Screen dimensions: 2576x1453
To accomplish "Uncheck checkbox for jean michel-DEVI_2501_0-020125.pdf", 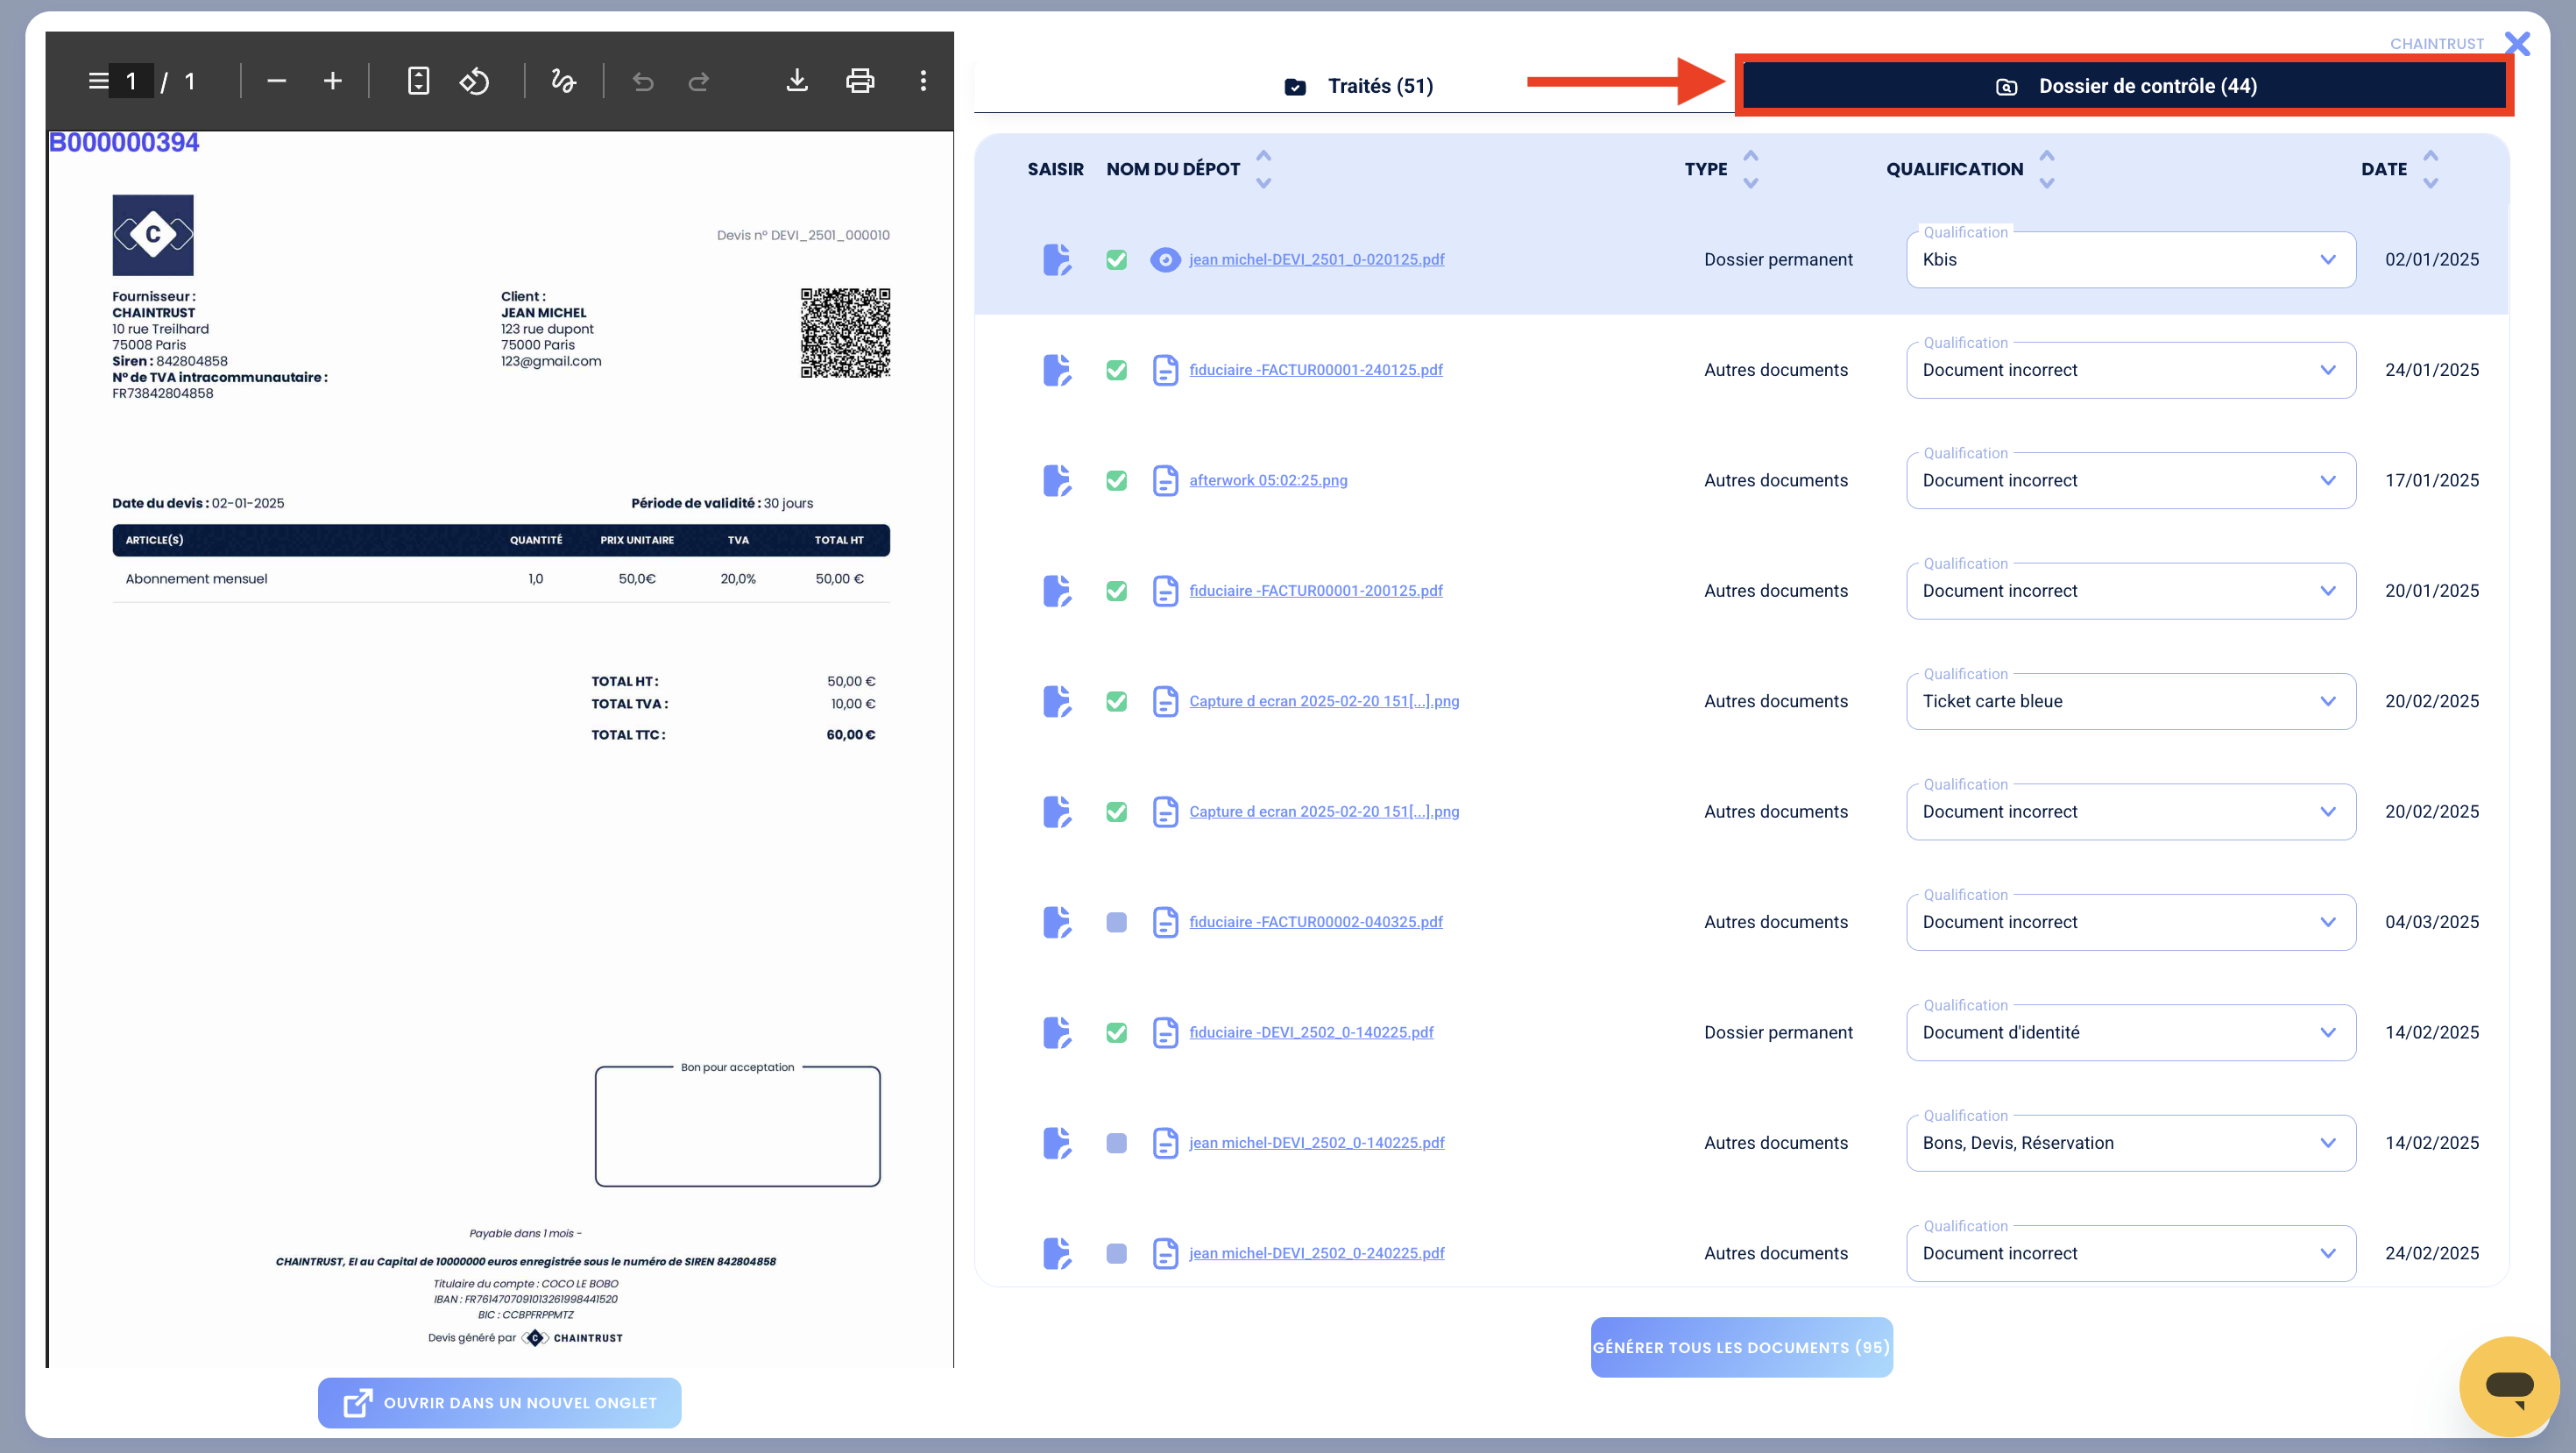I will click(x=1117, y=260).
